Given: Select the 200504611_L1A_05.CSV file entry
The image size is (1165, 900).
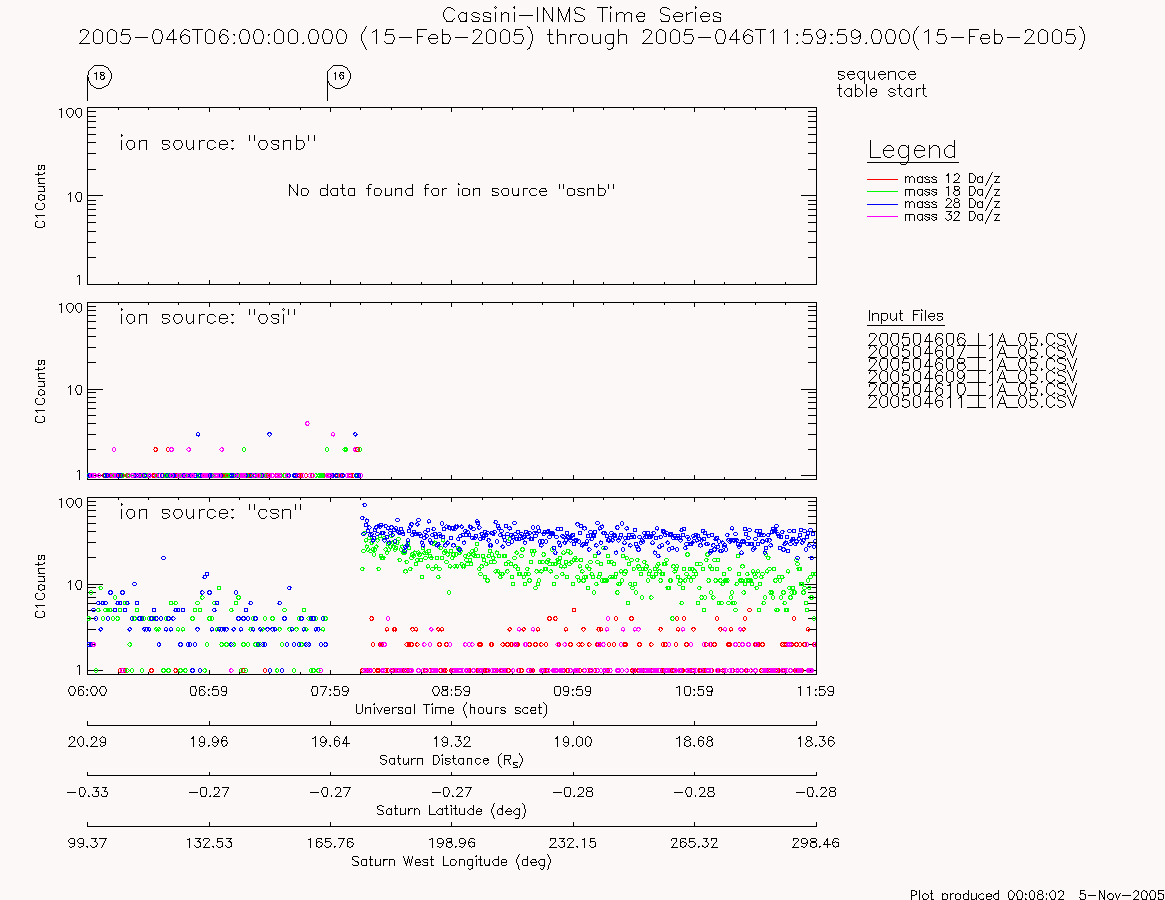Looking at the screenshot, I should [972, 402].
